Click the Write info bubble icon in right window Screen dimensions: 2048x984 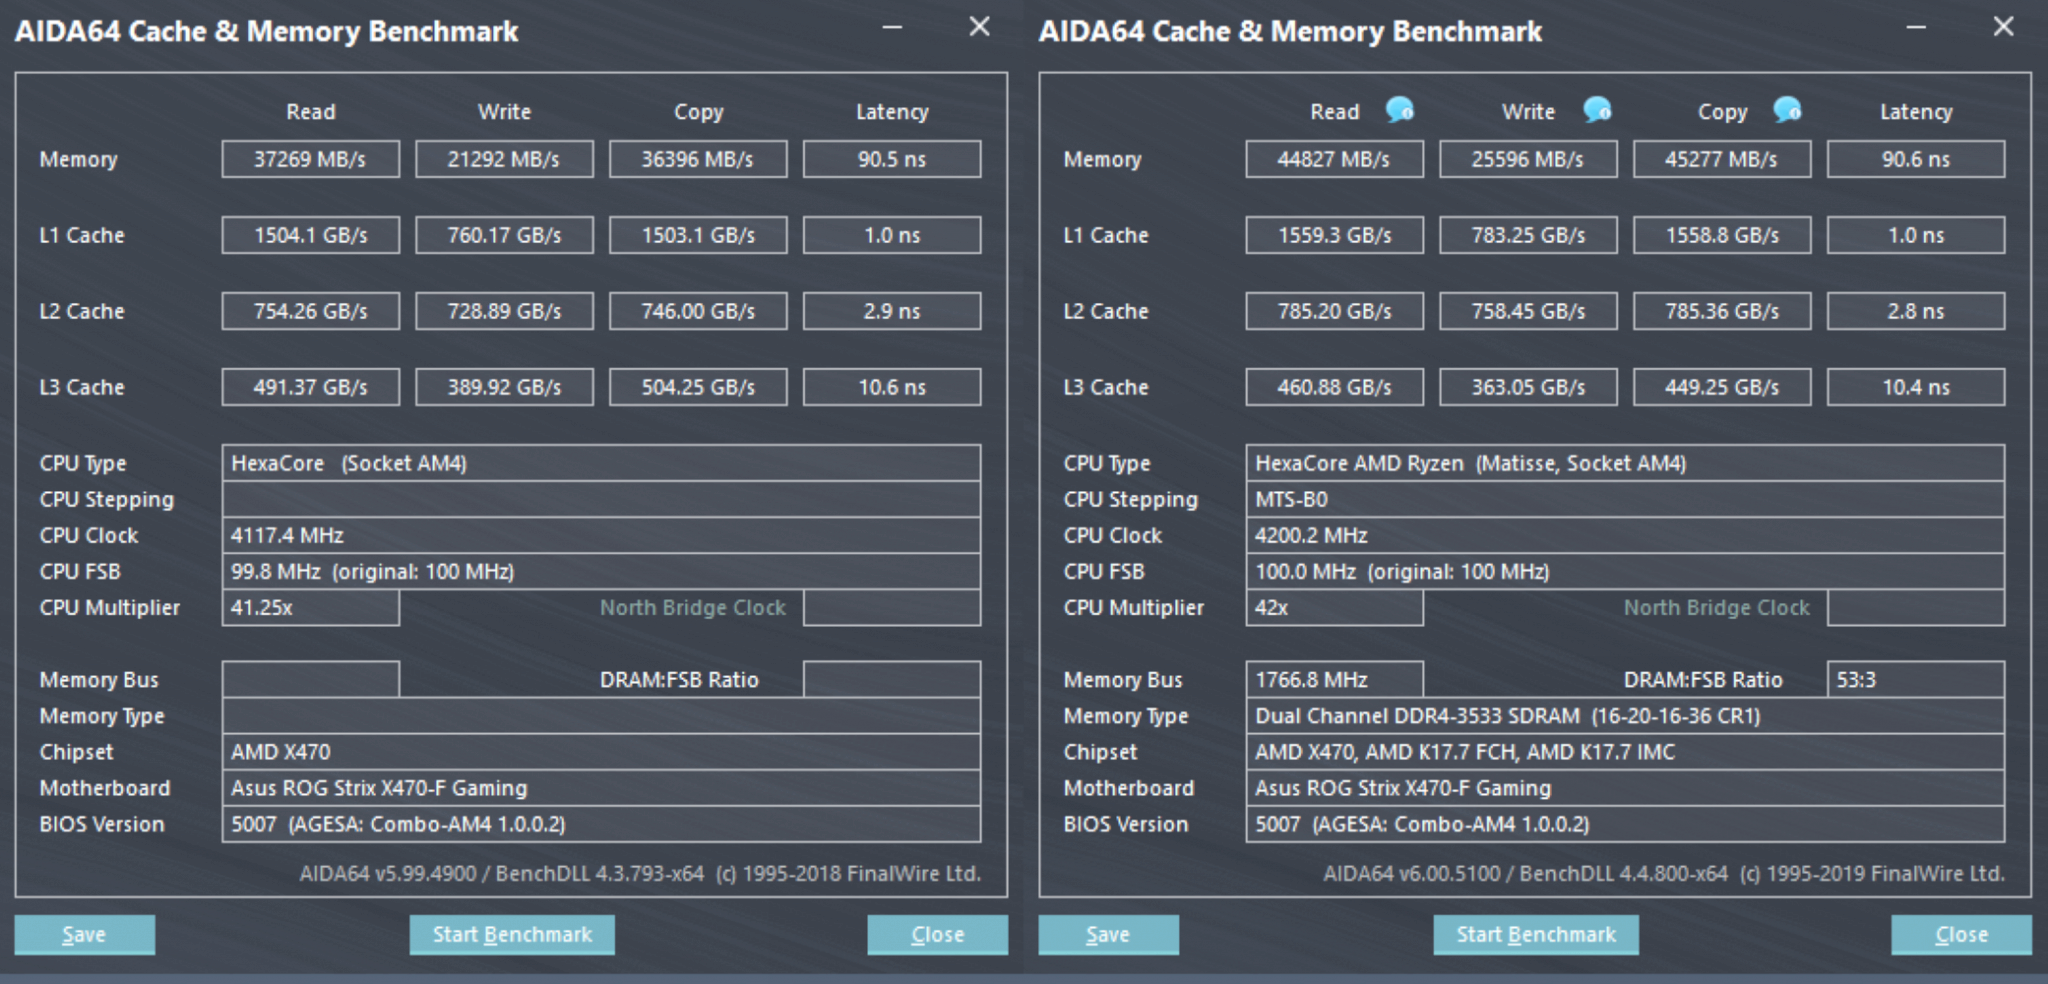(1597, 109)
